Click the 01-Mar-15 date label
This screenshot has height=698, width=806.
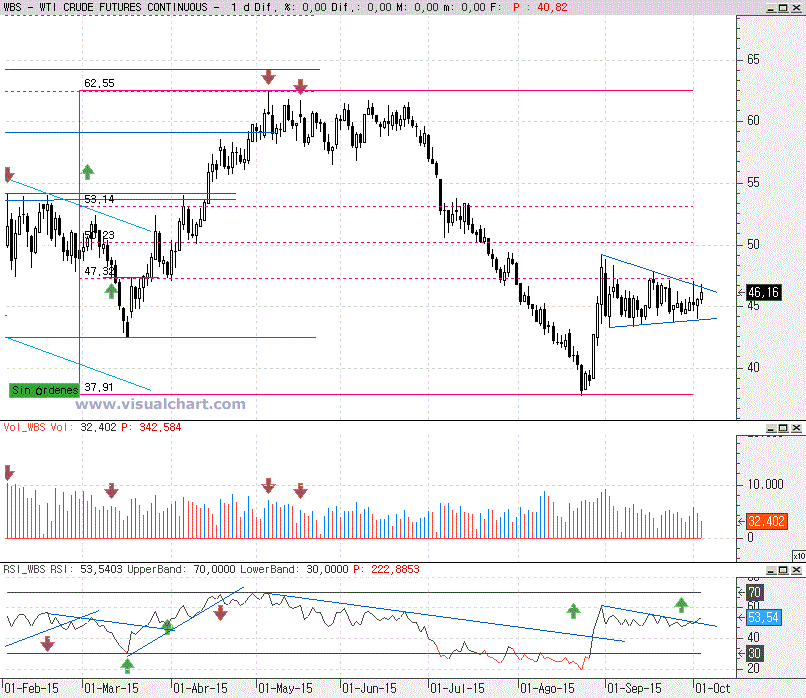coord(111,688)
